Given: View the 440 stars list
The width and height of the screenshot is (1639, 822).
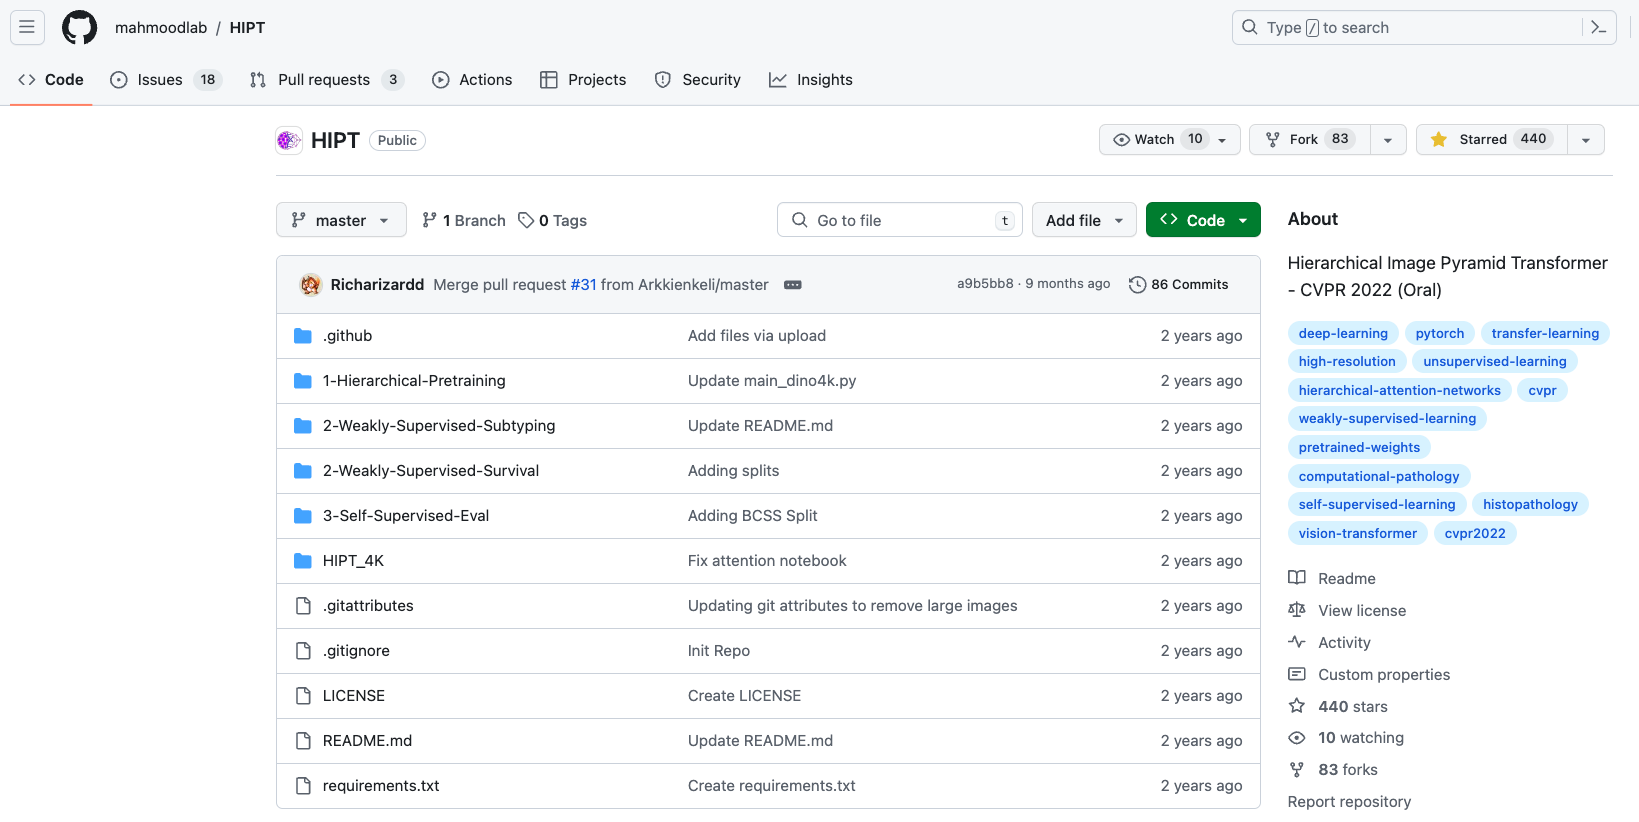Looking at the screenshot, I should click(x=1338, y=706).
